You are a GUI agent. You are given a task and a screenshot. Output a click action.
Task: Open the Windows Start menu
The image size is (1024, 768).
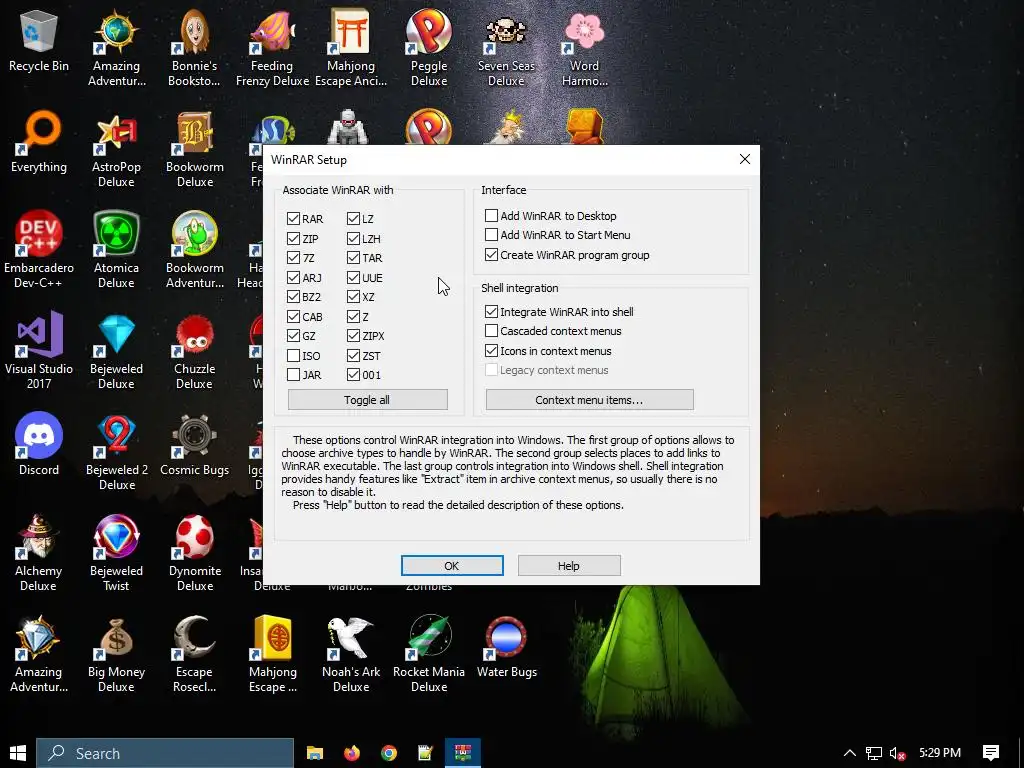click(x=18, y=753)
